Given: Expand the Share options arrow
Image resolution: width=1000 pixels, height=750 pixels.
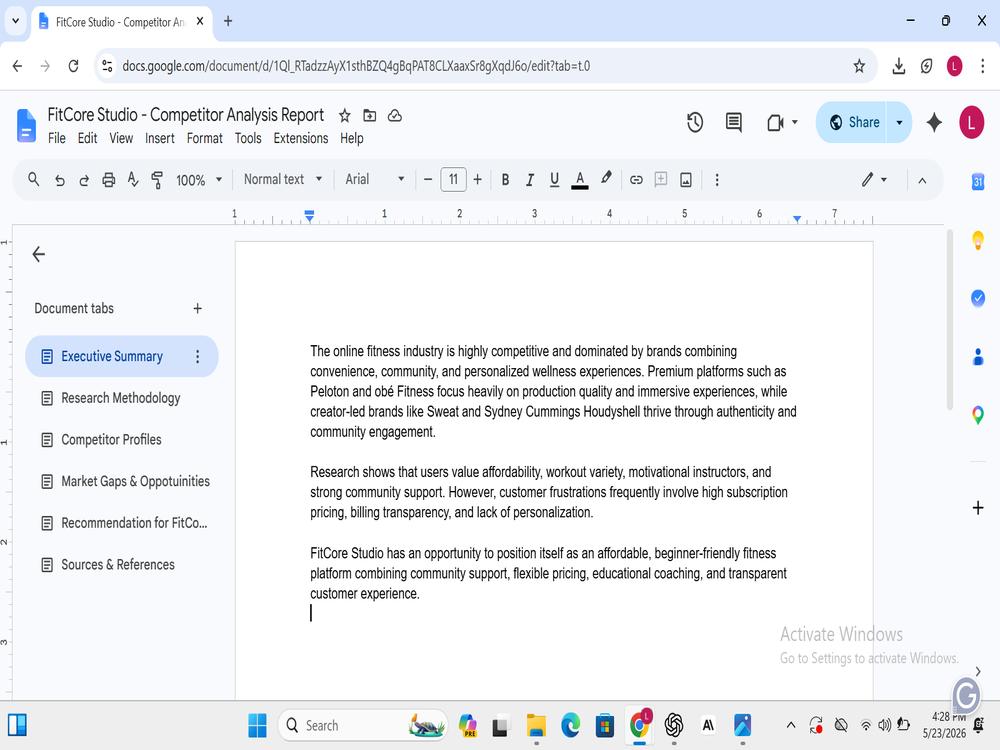Looking at the screenshot, I should [x=899, y=122].
